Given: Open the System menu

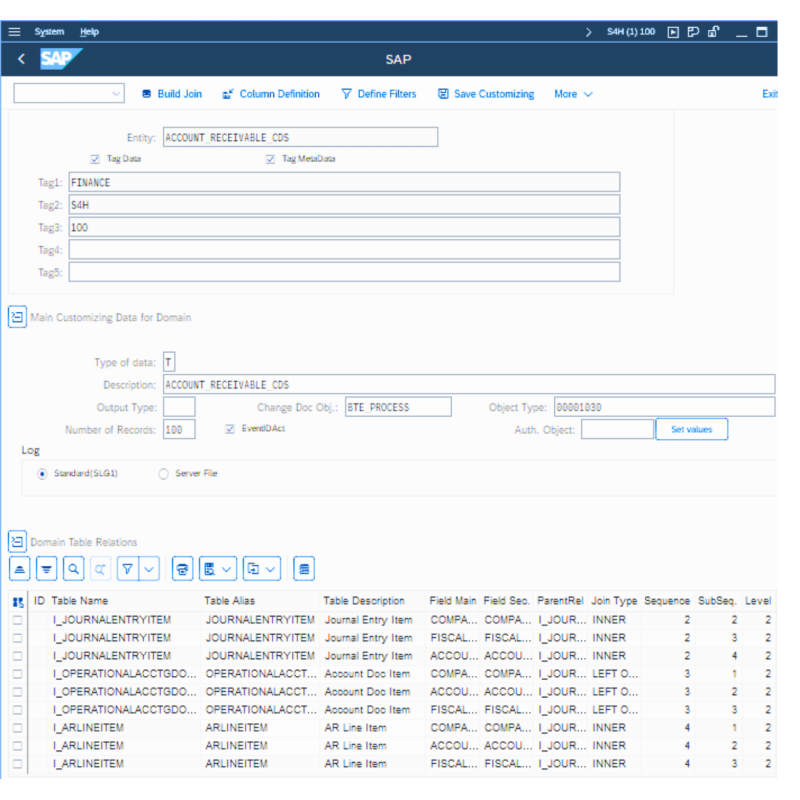Looking at the screenshot, I should coord(49,31).
